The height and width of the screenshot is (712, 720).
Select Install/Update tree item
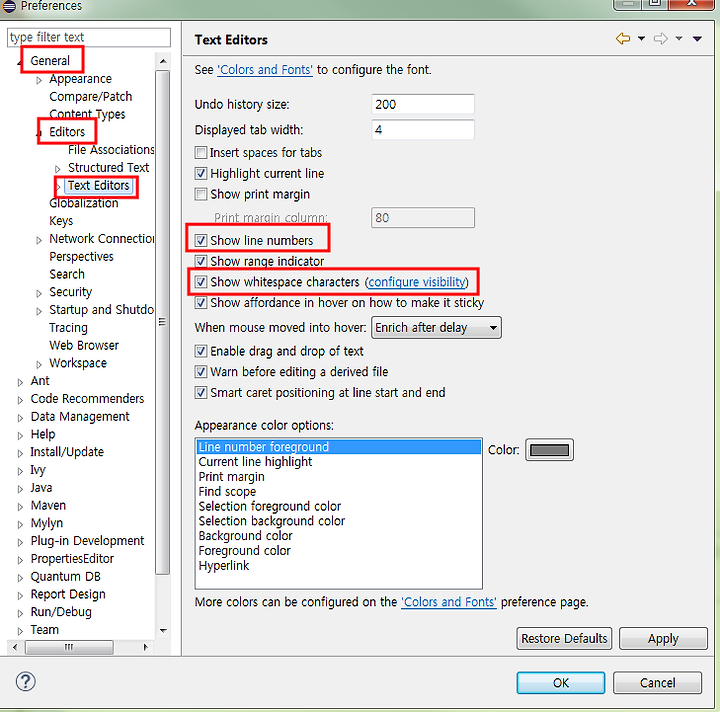pos(67,452)
